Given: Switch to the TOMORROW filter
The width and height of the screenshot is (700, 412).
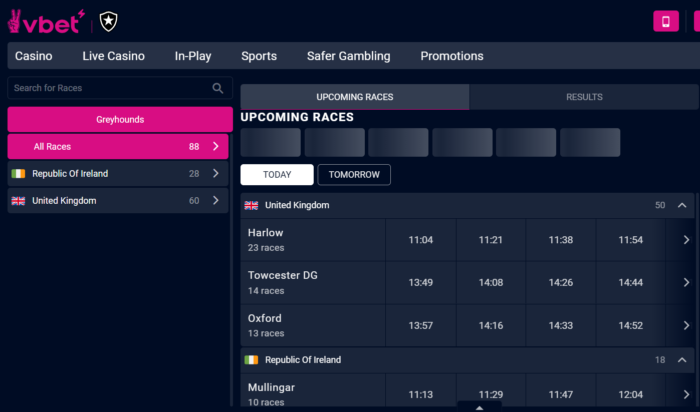Looking at the screenshot, I should [354, 175].
